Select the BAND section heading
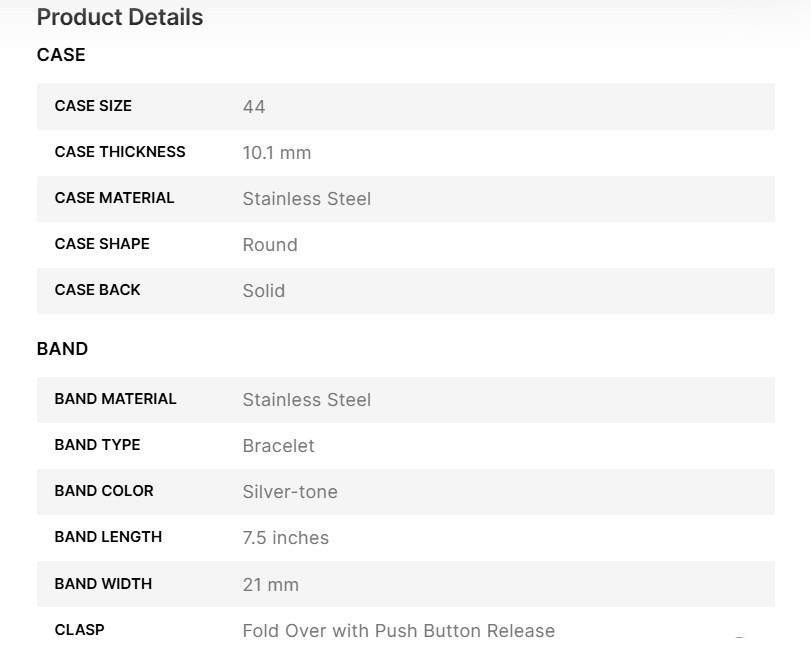This screenshot has width=811, height=664. (62, 349)
